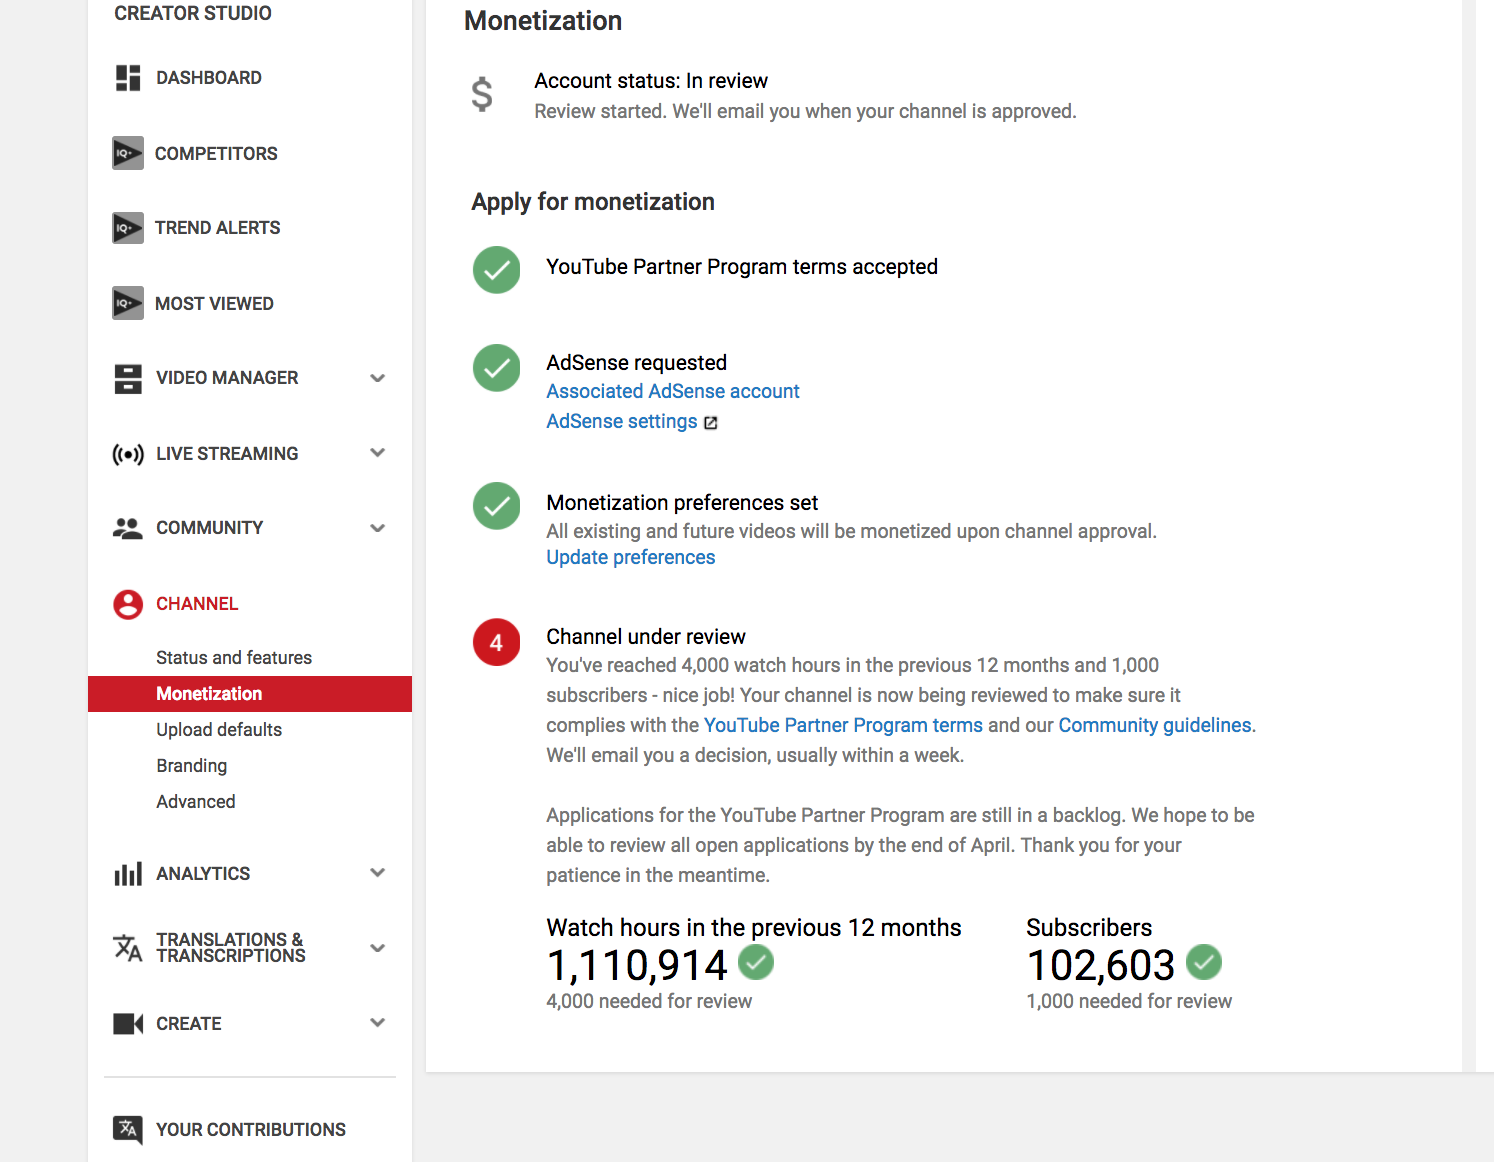Click the 'Apply for monetization' heading
Viewport: 1494px width, 1162px height.
click(593, 202)
